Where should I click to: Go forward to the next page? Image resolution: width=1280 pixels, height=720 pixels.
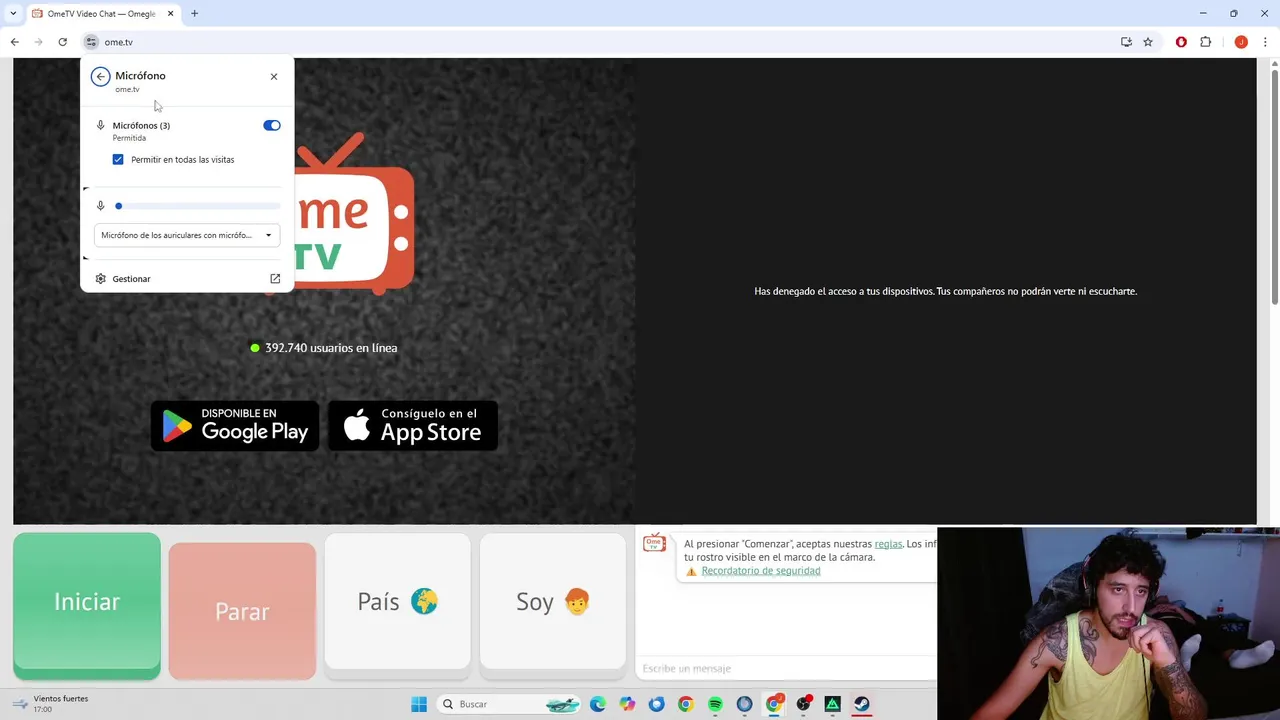tap(39, 42)
